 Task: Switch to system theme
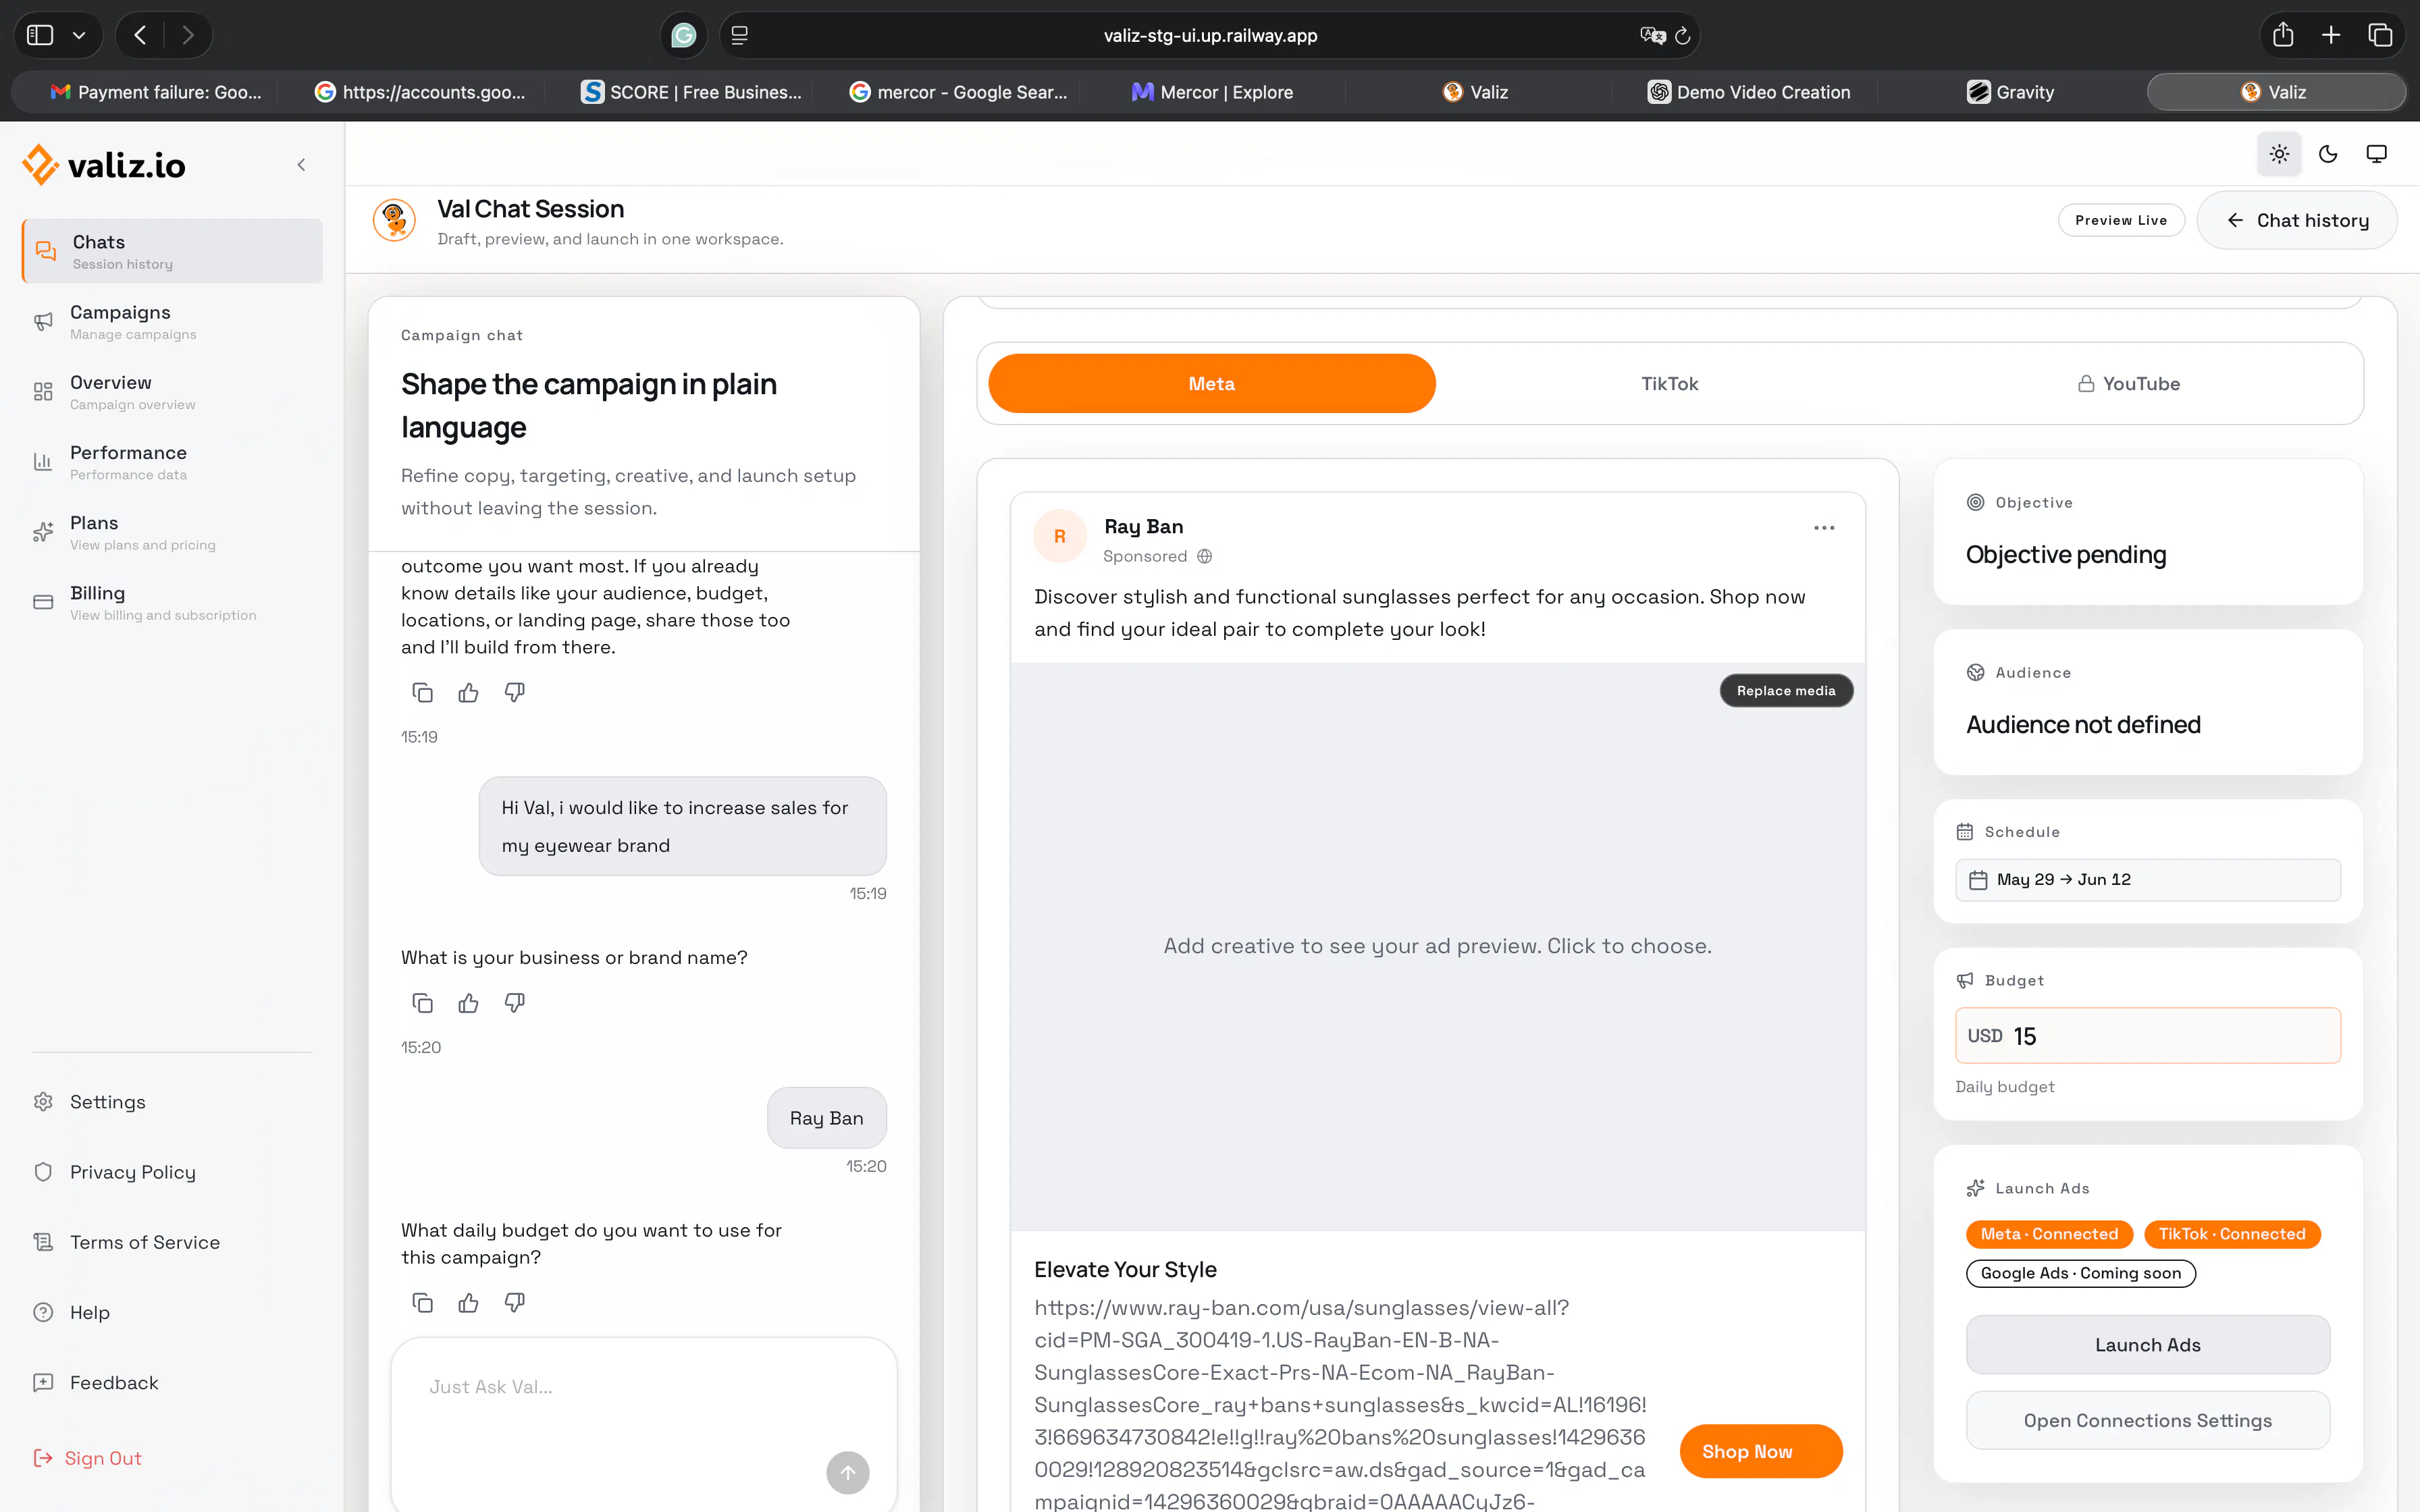[2376, 154]
